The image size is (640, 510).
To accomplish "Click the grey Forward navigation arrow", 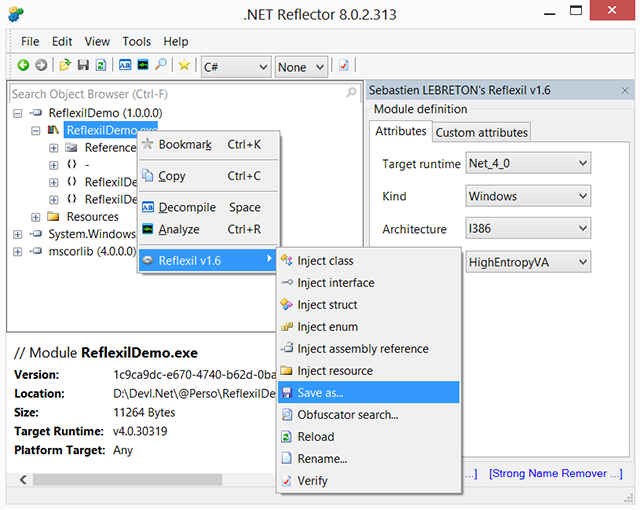I will pos(41,65).
